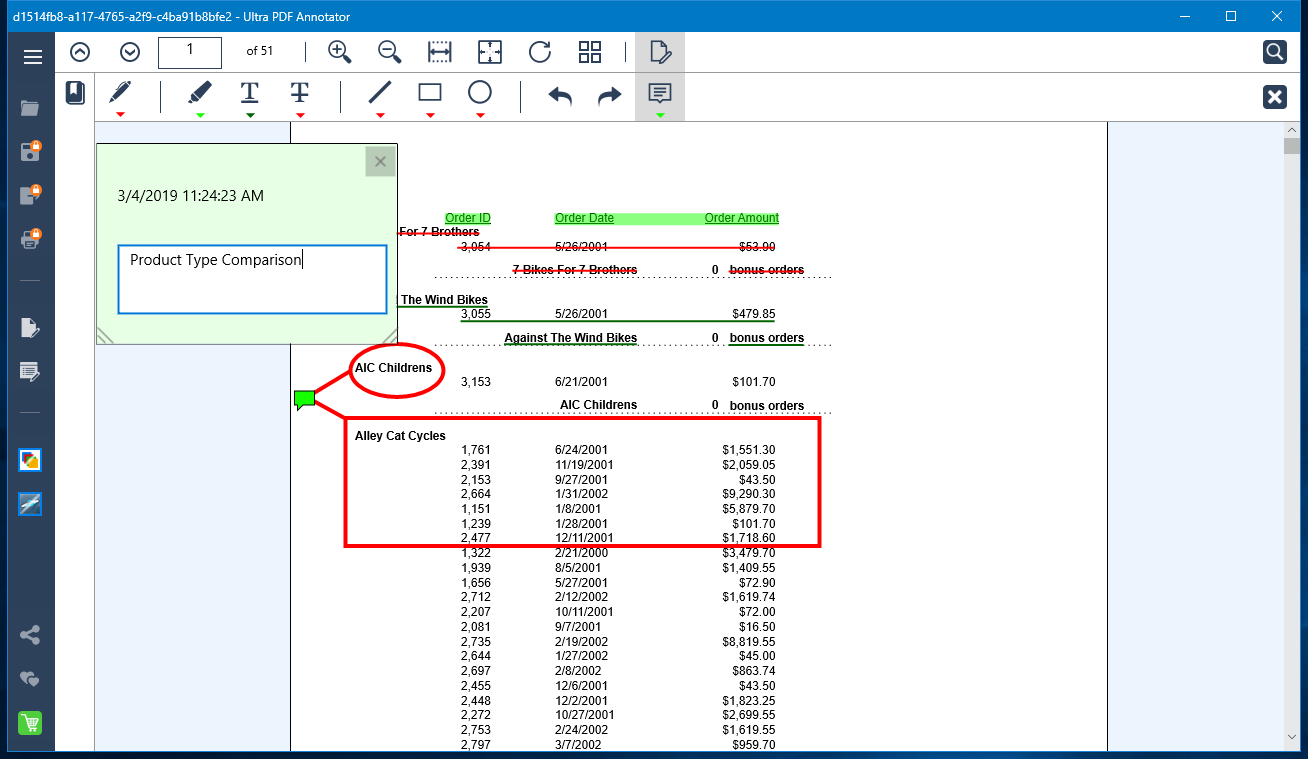Zoom in on the document

[x=340, y=52]
